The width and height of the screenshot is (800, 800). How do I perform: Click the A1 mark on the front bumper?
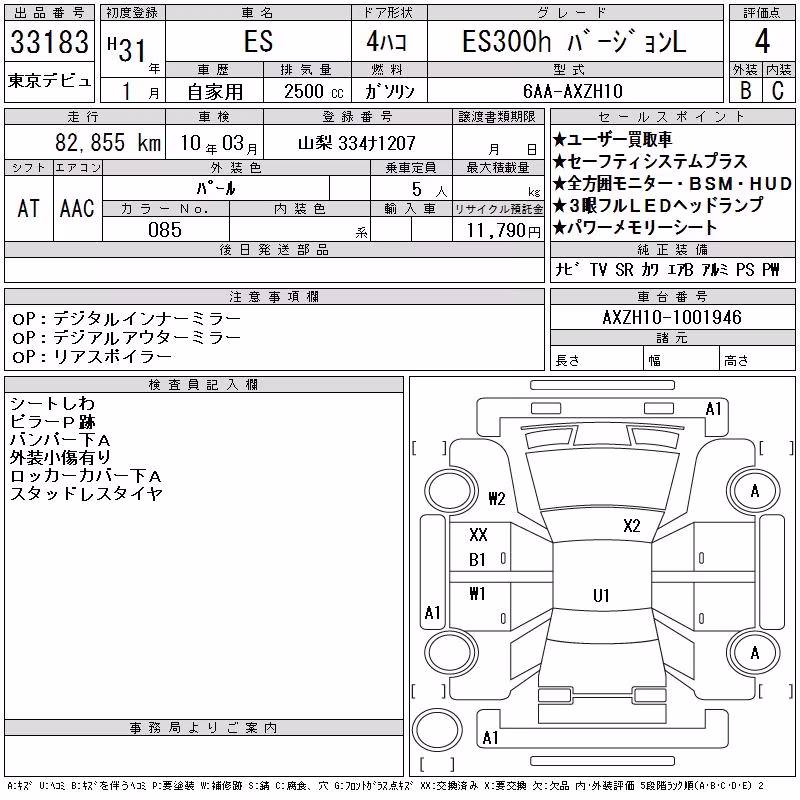tap(714, 409)
